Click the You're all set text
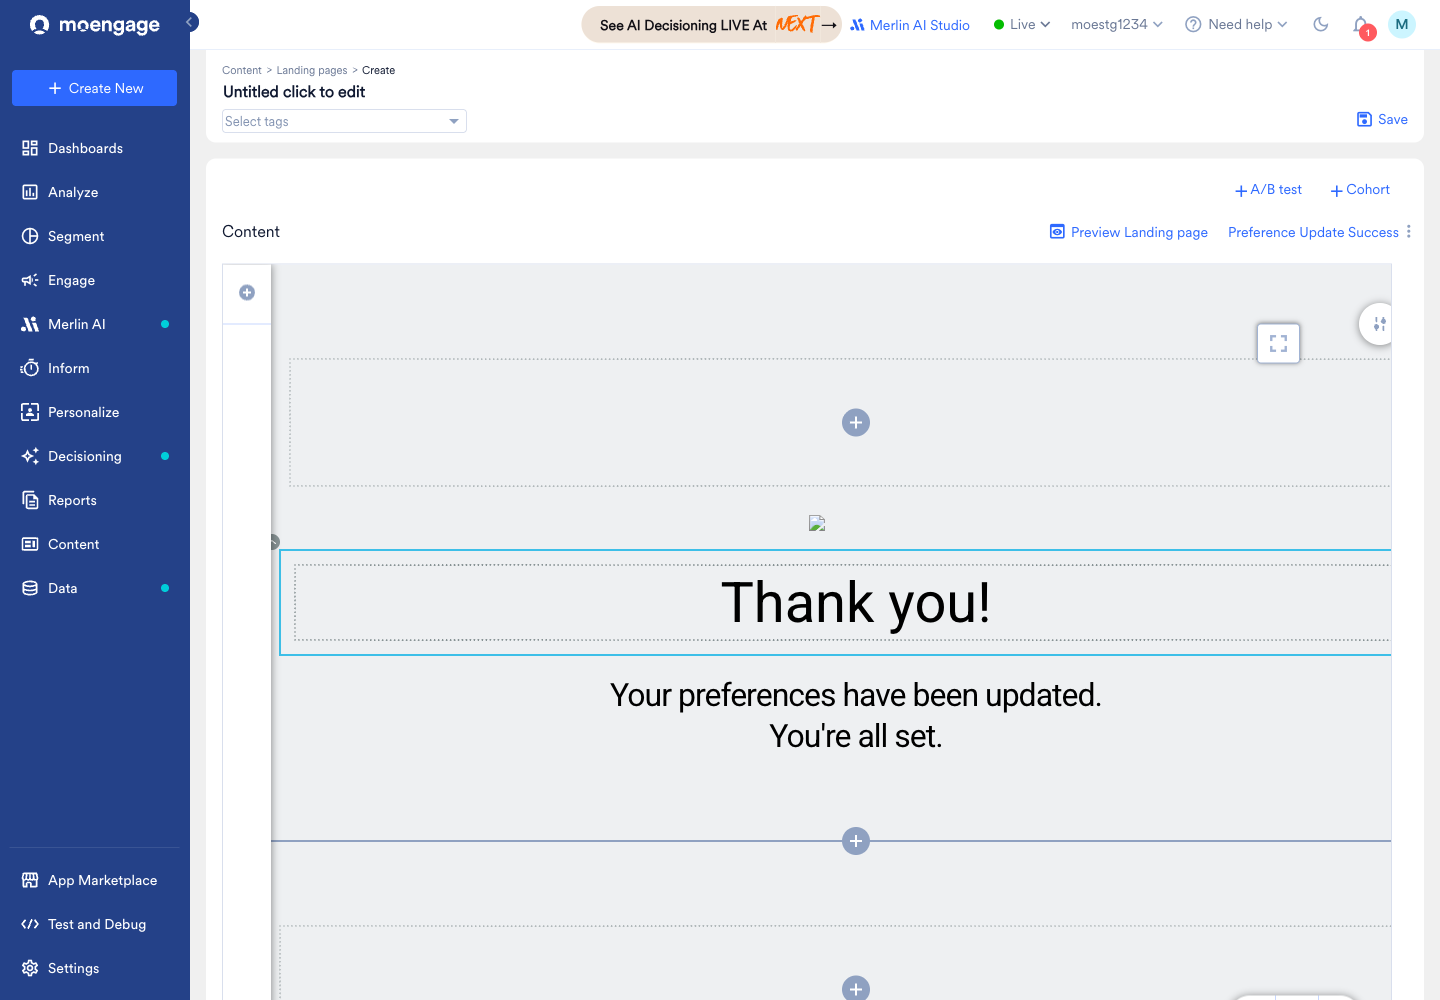1440x1000 pixels. coord(856,736)
